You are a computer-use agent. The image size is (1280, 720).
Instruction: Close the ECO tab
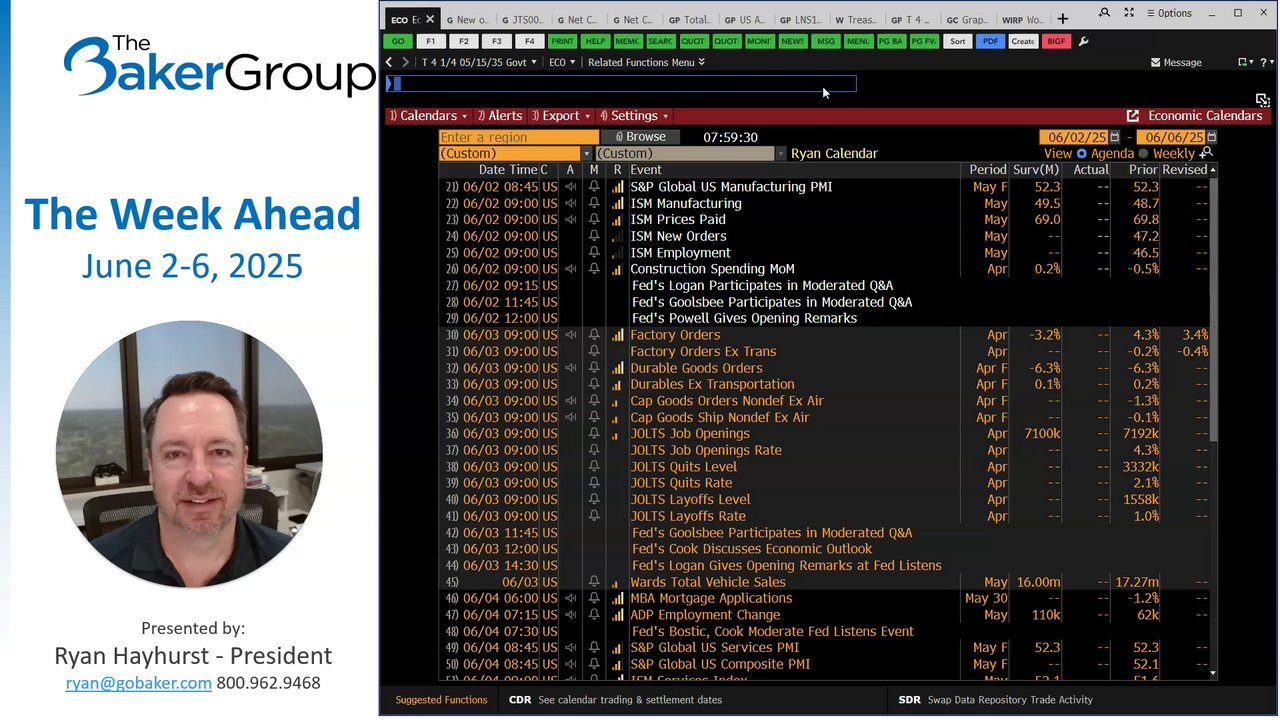coord(430,19)
